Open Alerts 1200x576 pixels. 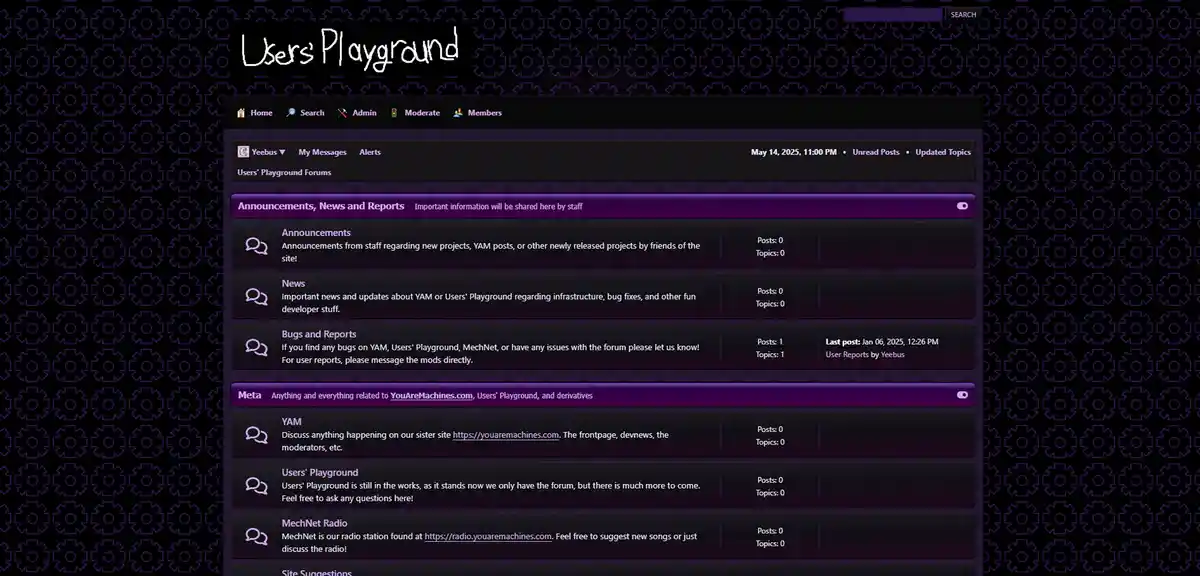click(370, 152)
